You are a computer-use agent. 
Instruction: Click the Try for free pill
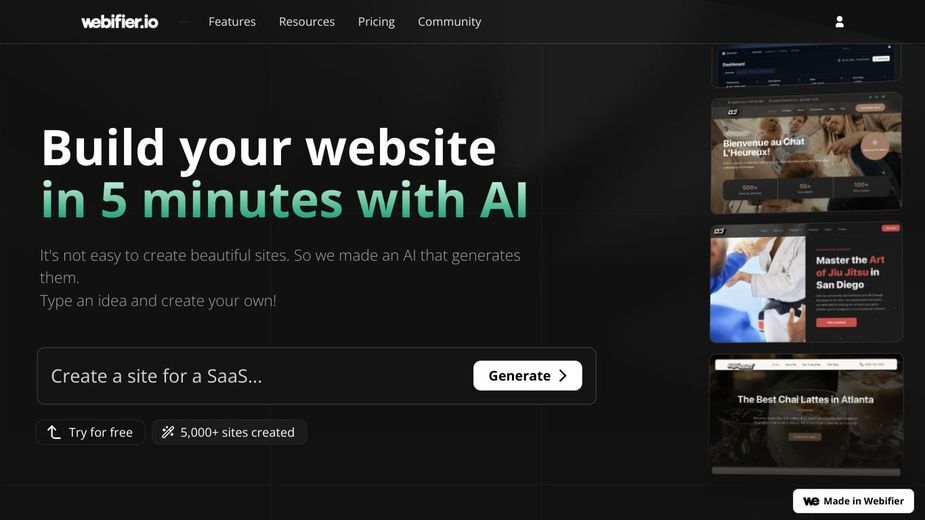pos(90,432)
